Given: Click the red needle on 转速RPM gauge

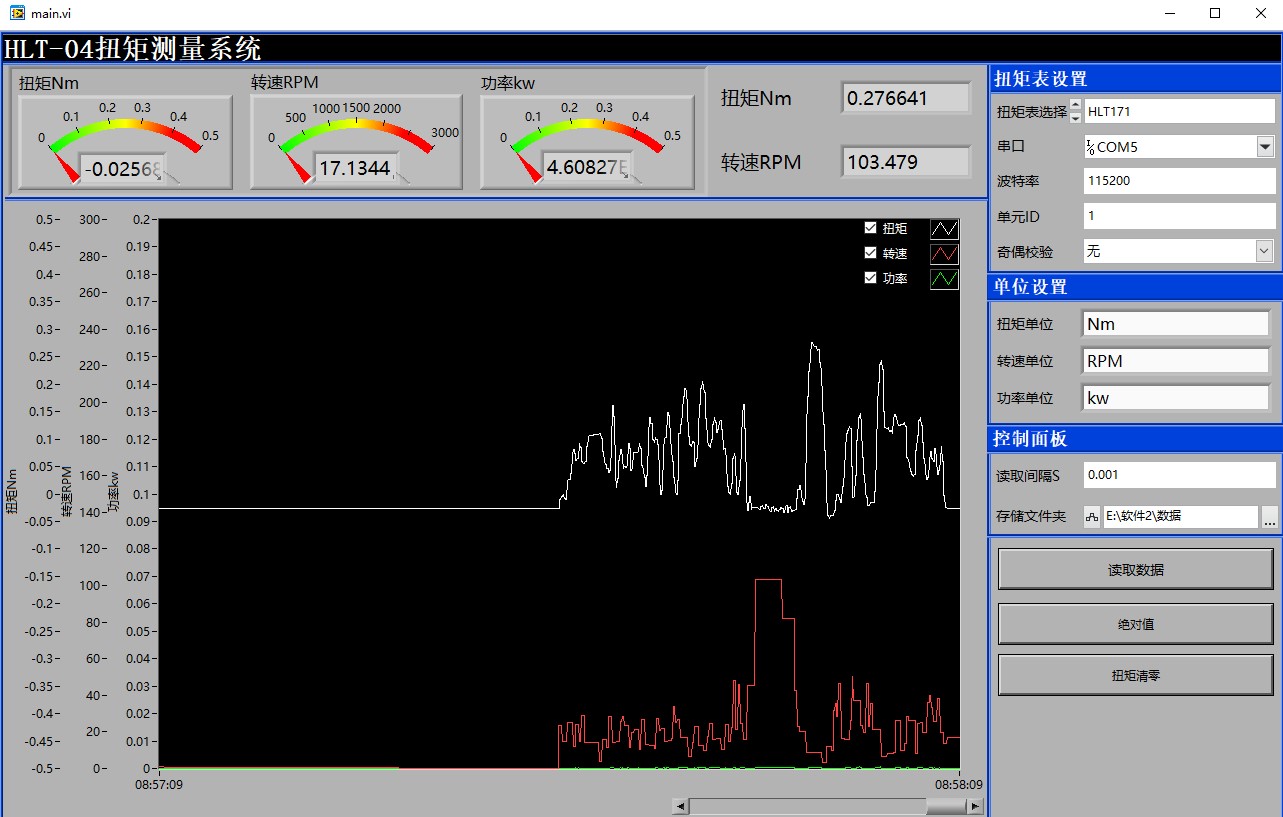Looking at the screenshot, I should pos(296,165).
